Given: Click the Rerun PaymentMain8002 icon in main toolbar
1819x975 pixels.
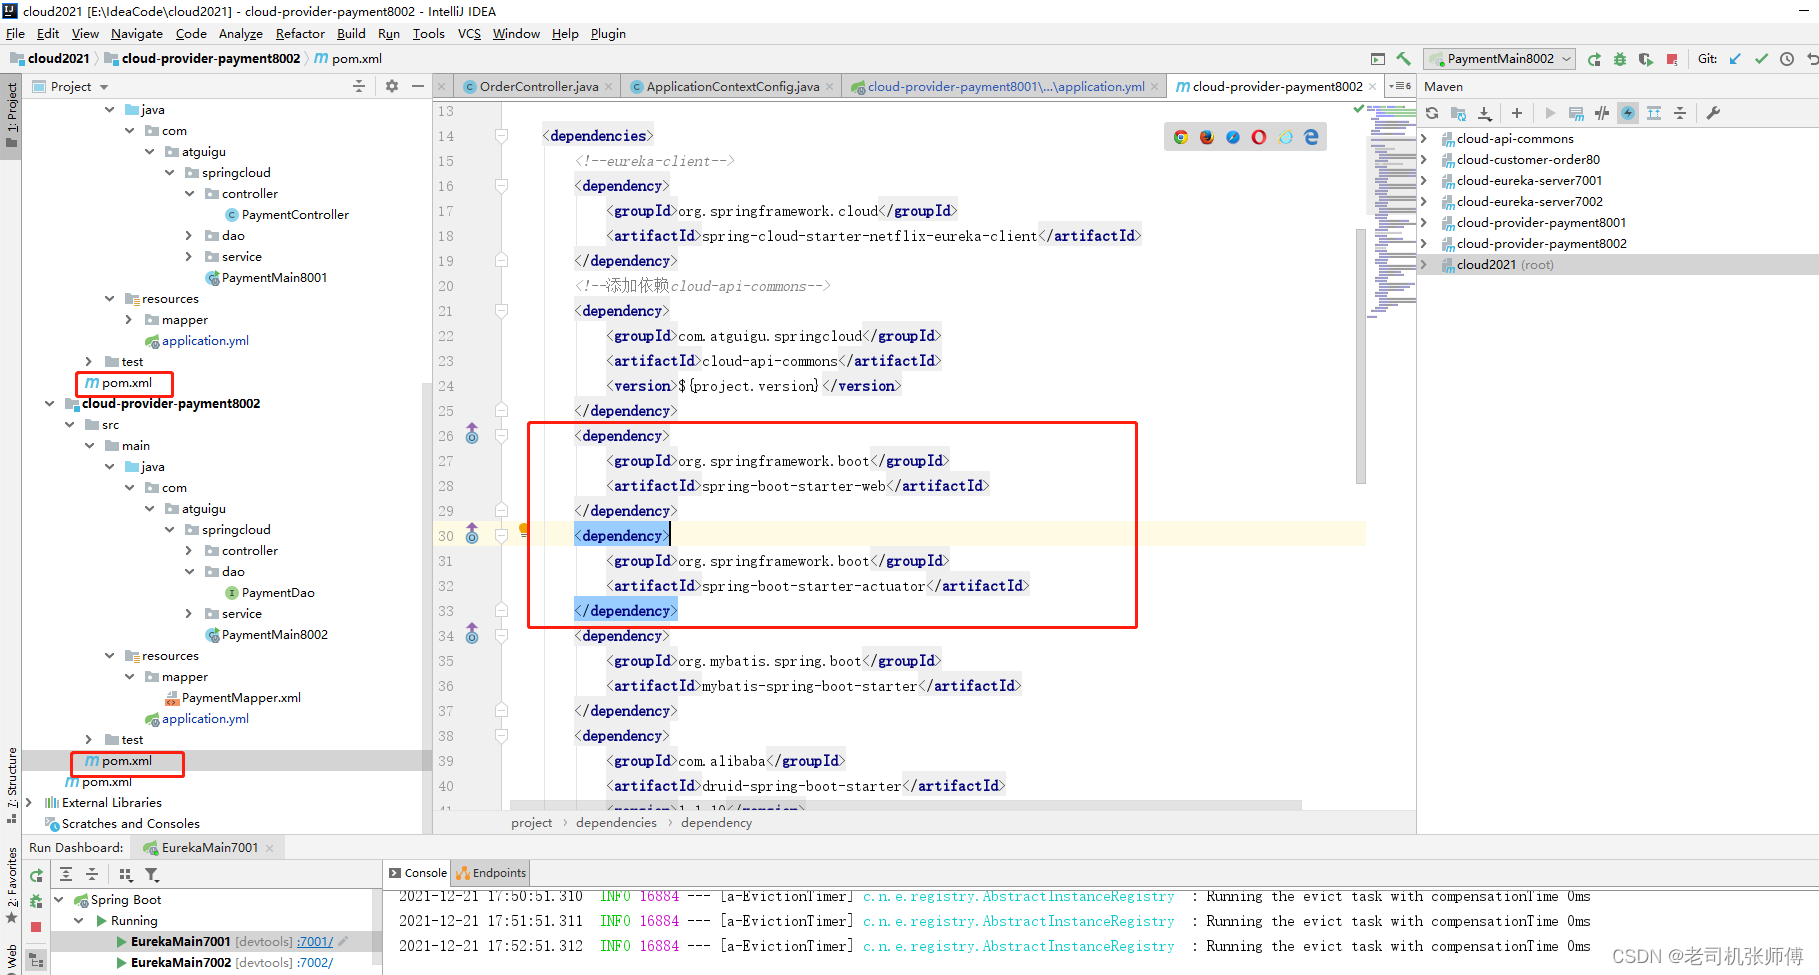Looking at the screenshot, I should (x=1594, y=59).
